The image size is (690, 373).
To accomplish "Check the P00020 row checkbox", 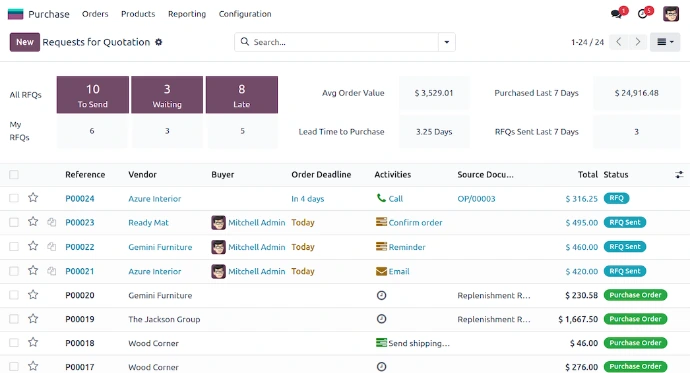I will [14, 295].
